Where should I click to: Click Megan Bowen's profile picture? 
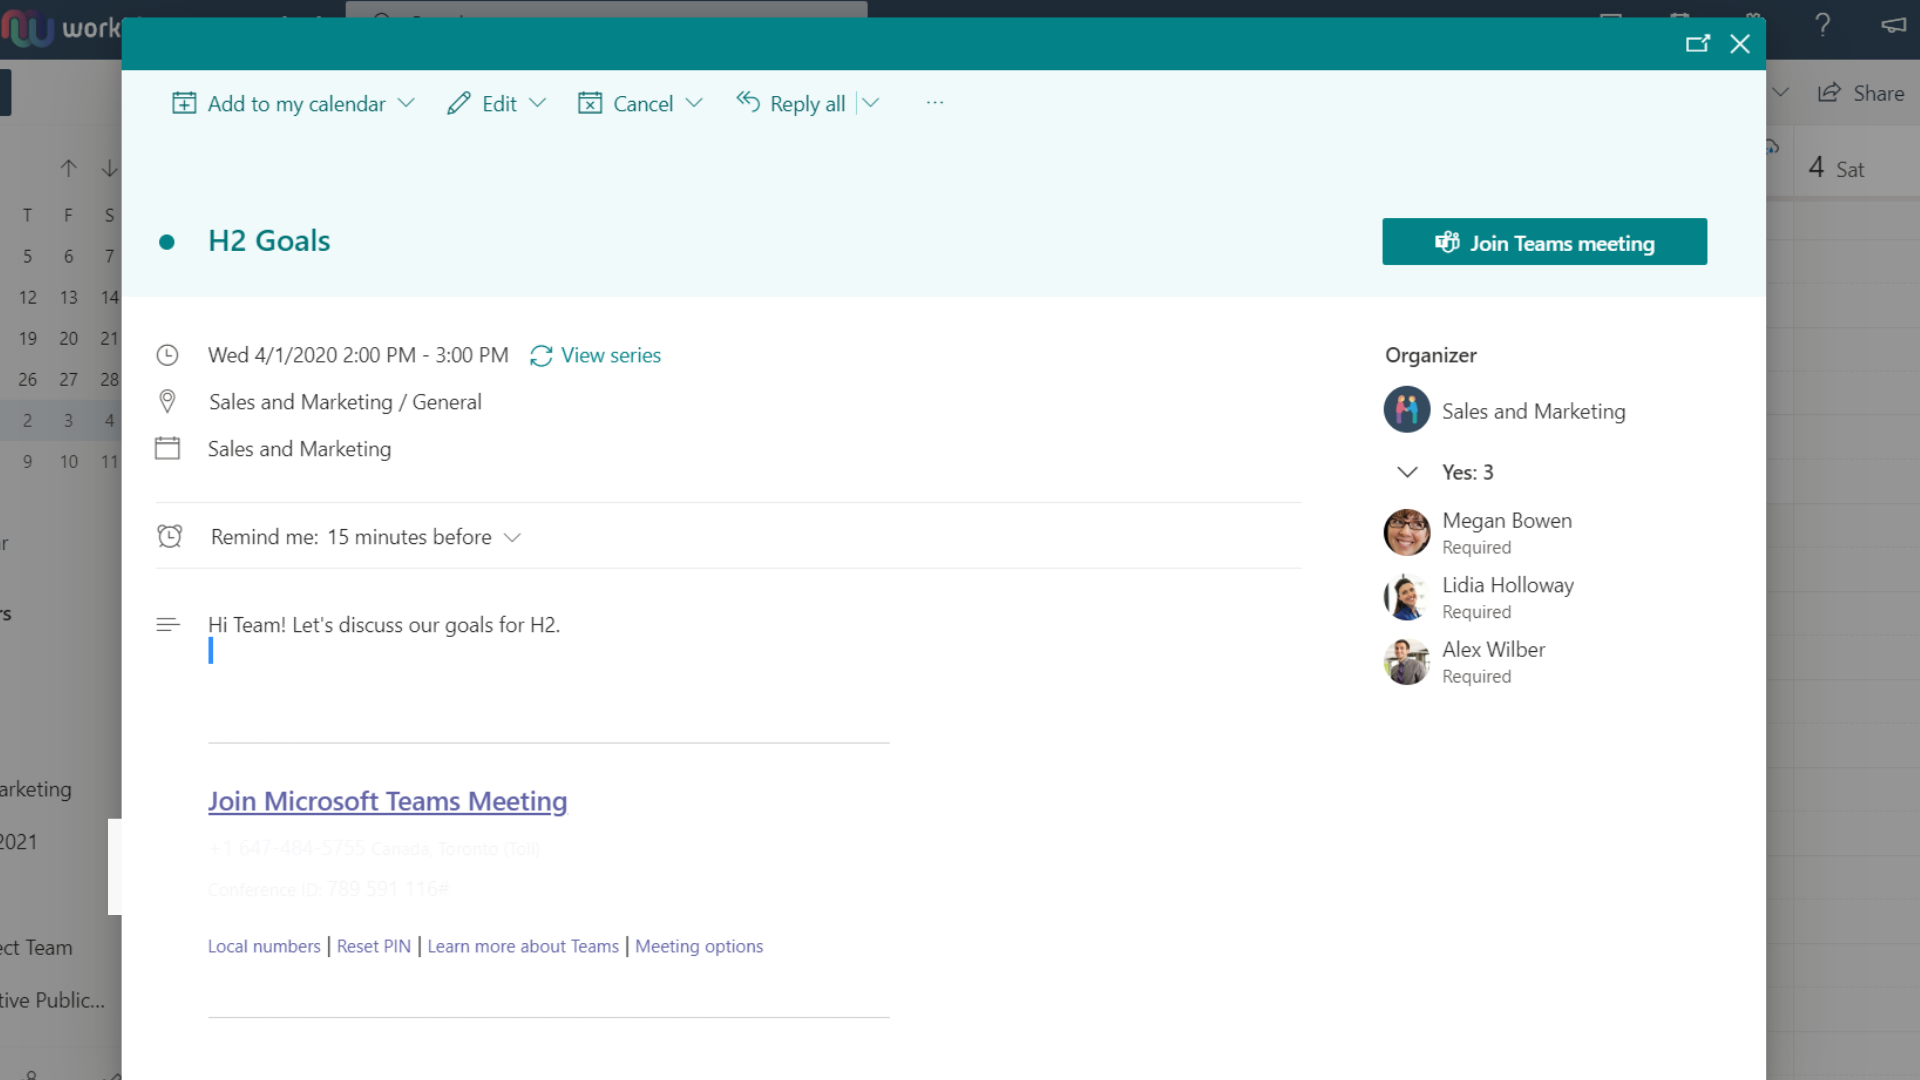click(x=1407, y=532)
